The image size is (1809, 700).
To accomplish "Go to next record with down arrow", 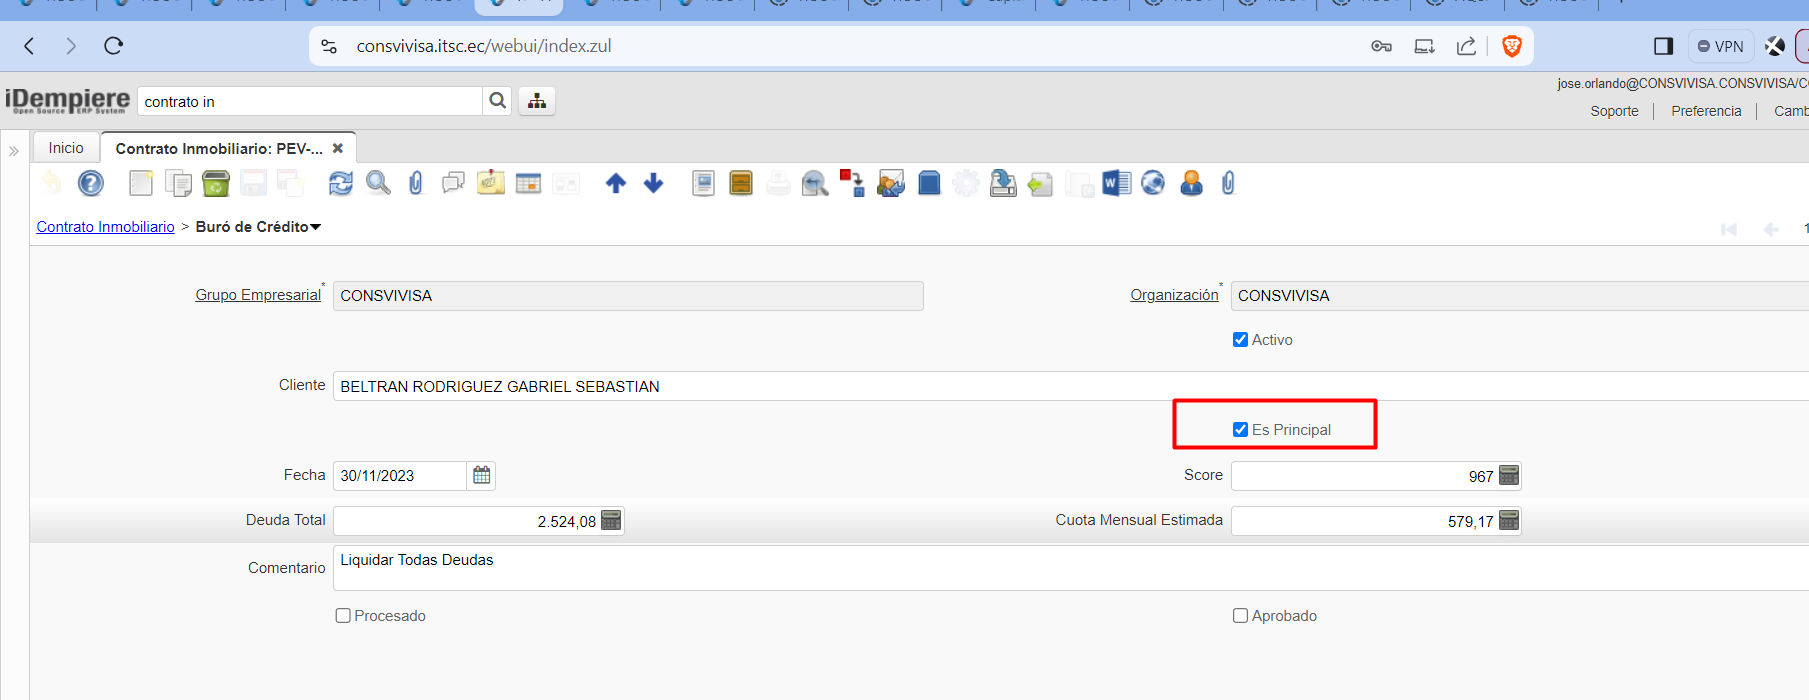I will [x=653, y=183].
